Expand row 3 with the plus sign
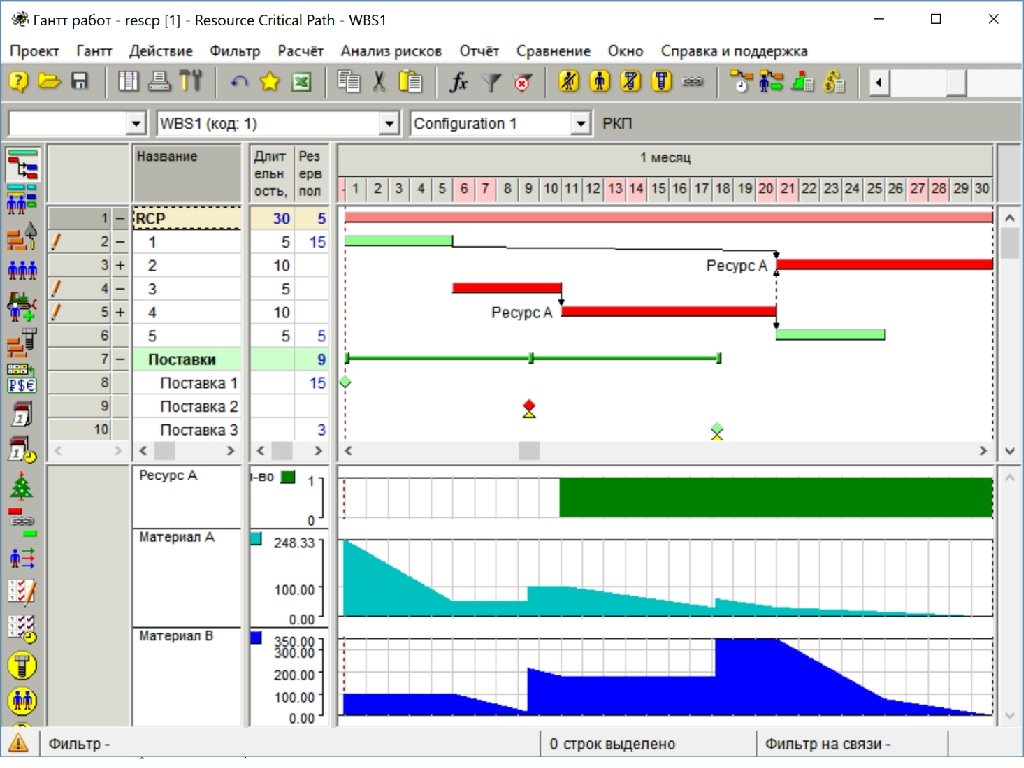 [120, 265]
